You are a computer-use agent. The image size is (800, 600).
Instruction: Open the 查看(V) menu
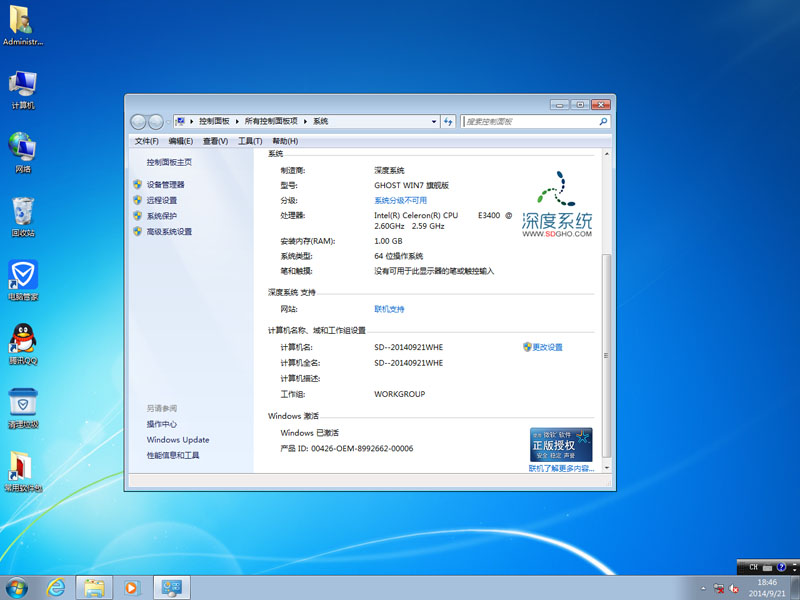point(215,141)
